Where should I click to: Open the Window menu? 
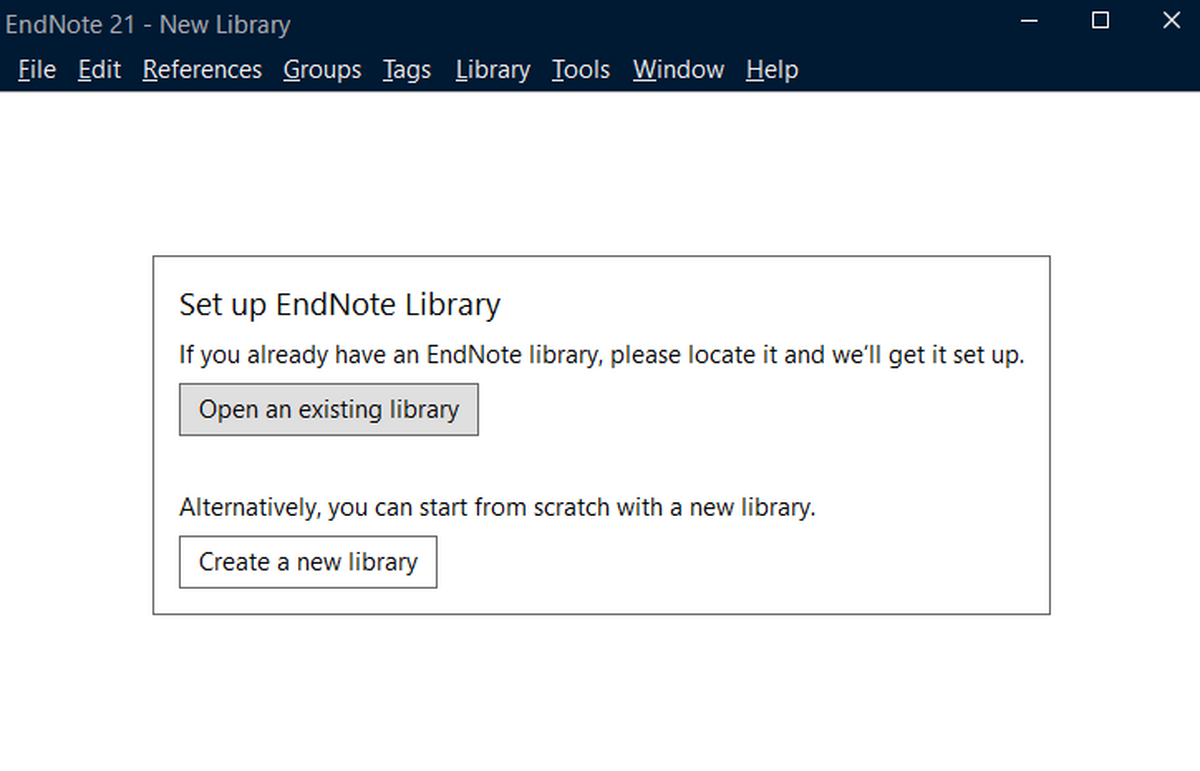click(x=678, y=69)
